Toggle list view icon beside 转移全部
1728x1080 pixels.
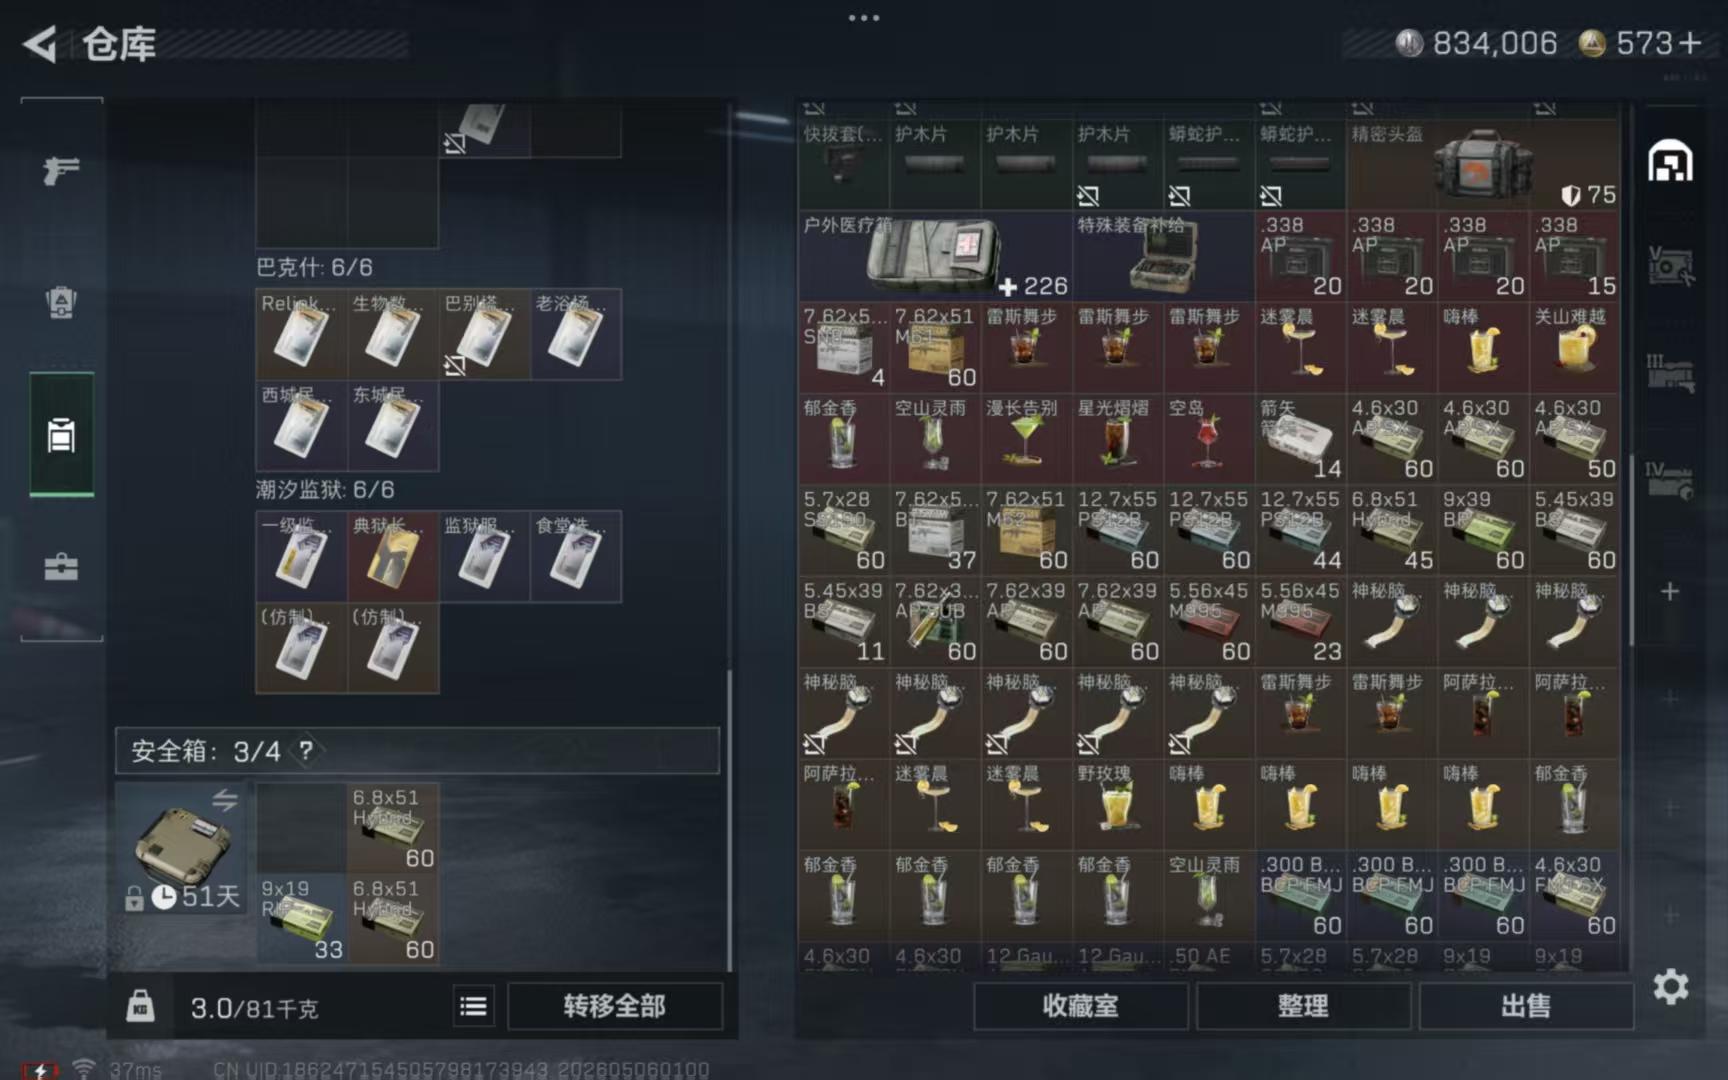473,1006
